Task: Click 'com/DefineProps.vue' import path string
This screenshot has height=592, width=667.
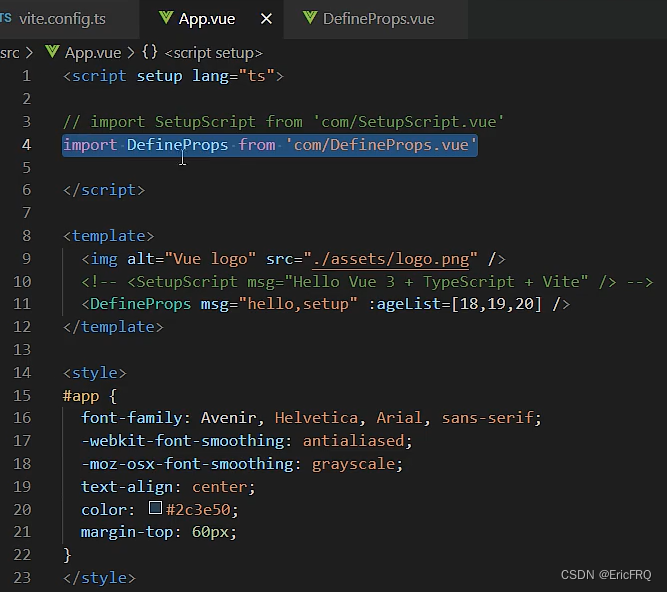Action: coord(381,145)
